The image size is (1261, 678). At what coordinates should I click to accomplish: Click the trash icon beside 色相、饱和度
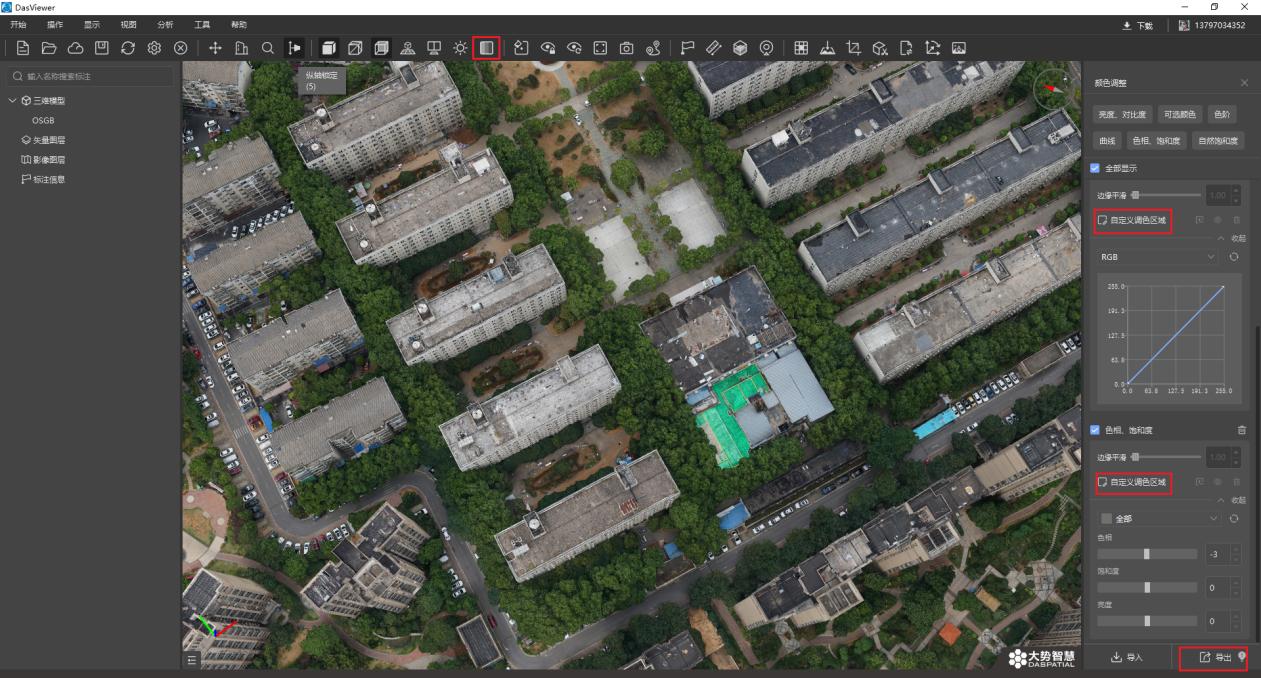(x=1242, y=430)
